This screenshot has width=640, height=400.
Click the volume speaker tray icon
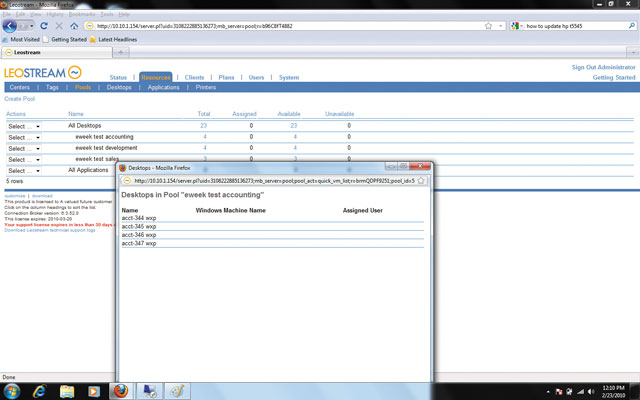591,392
